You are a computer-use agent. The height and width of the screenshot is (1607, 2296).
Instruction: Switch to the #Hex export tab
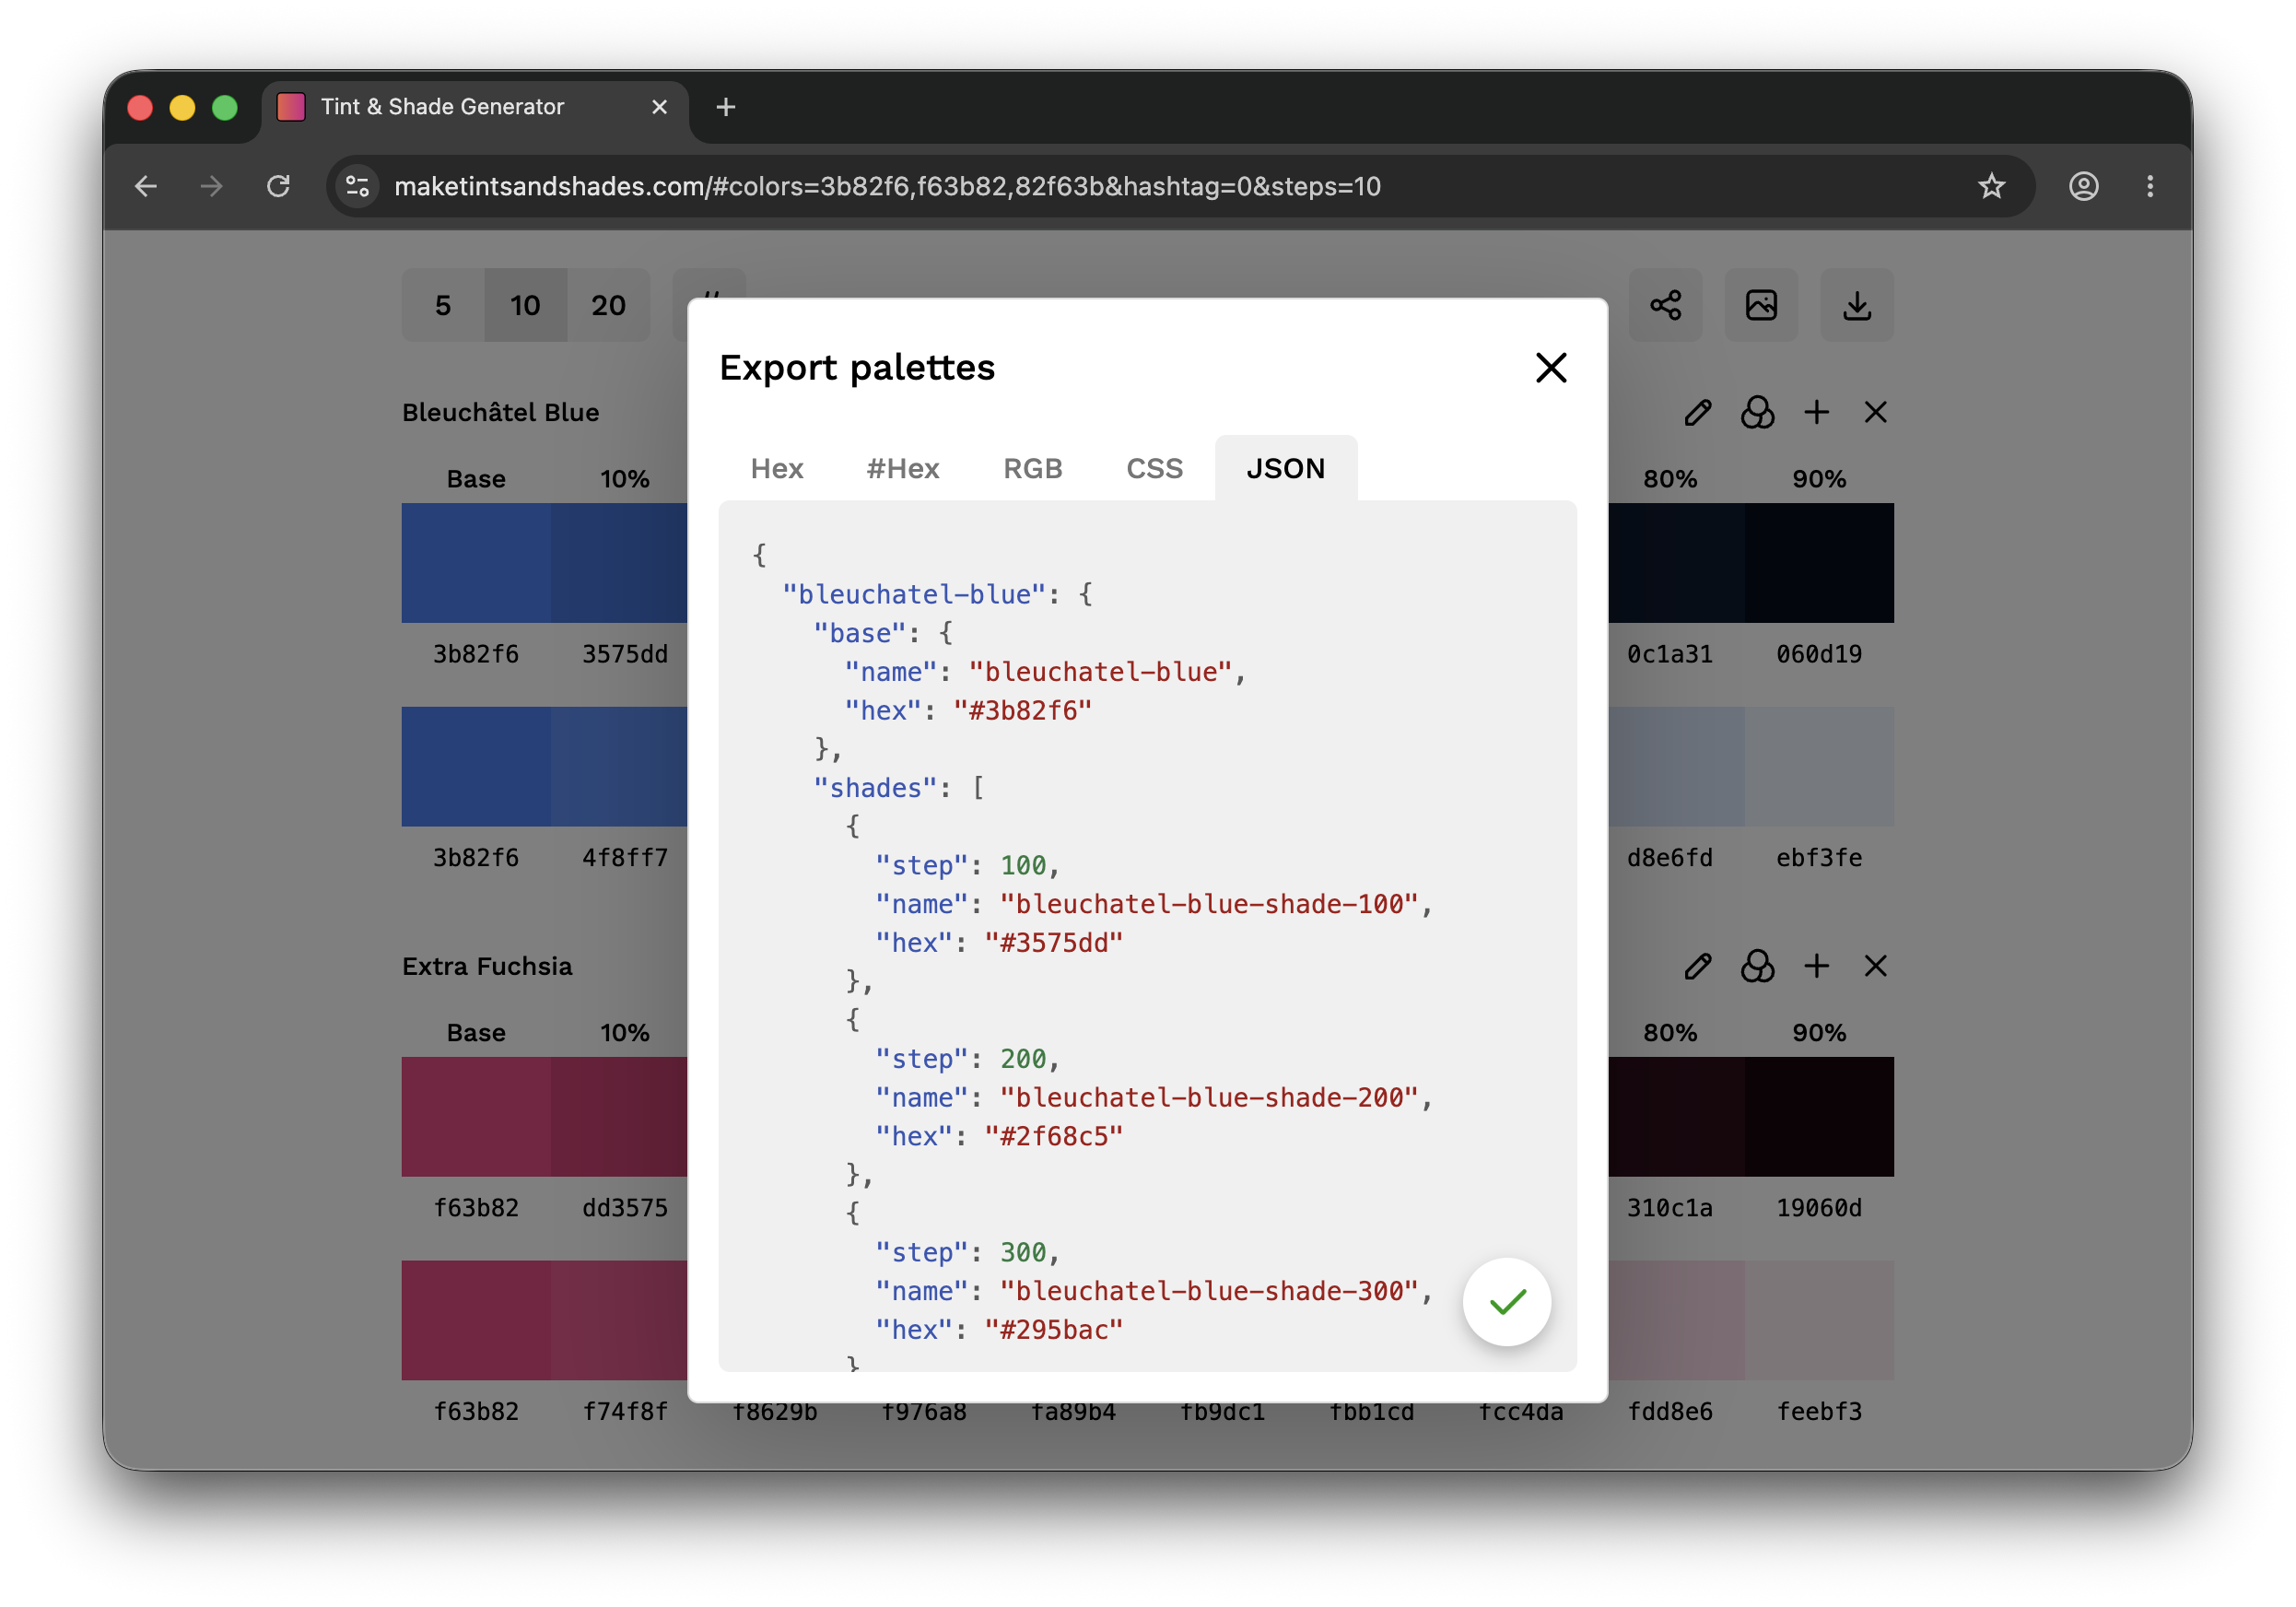coord(902,468)
